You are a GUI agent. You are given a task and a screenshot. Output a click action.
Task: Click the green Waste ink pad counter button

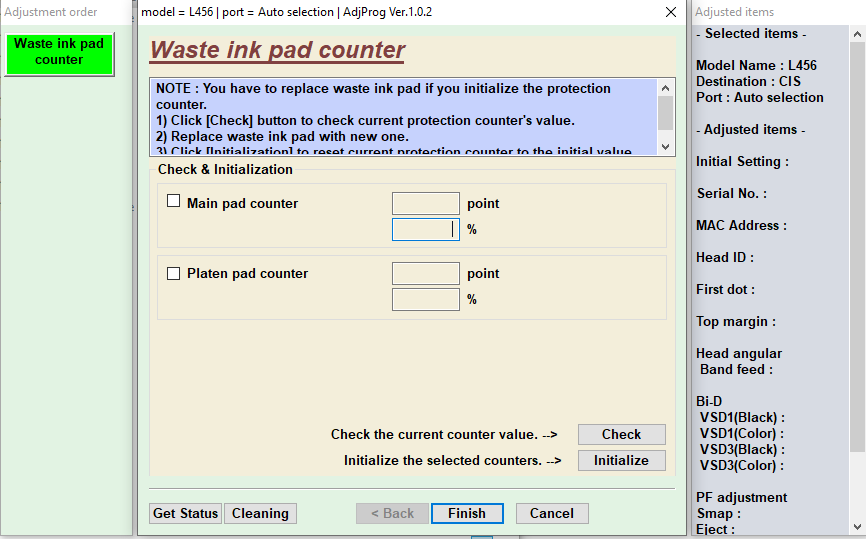[x=59, y=52]
